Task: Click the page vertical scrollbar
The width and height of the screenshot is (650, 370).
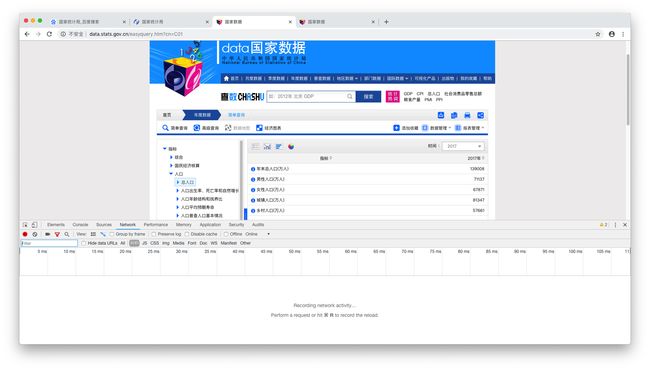Action: point(628,89)
